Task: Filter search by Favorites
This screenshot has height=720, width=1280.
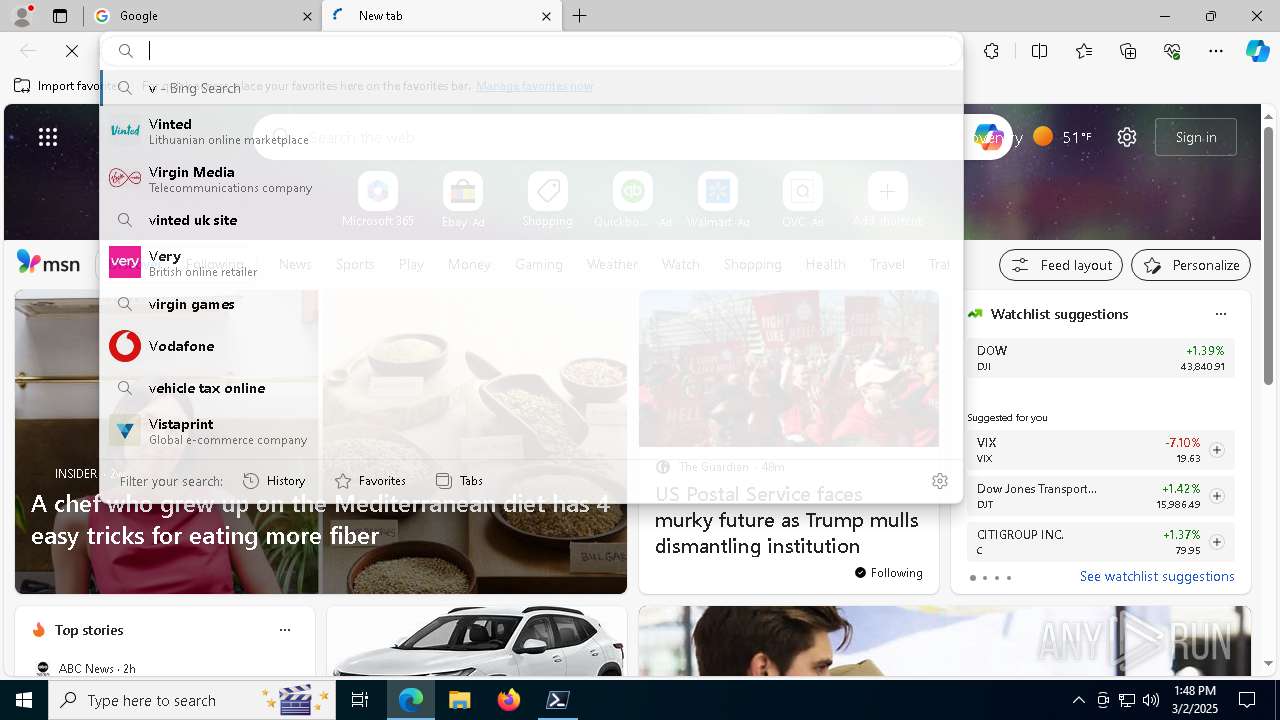Action: [370, 481]
